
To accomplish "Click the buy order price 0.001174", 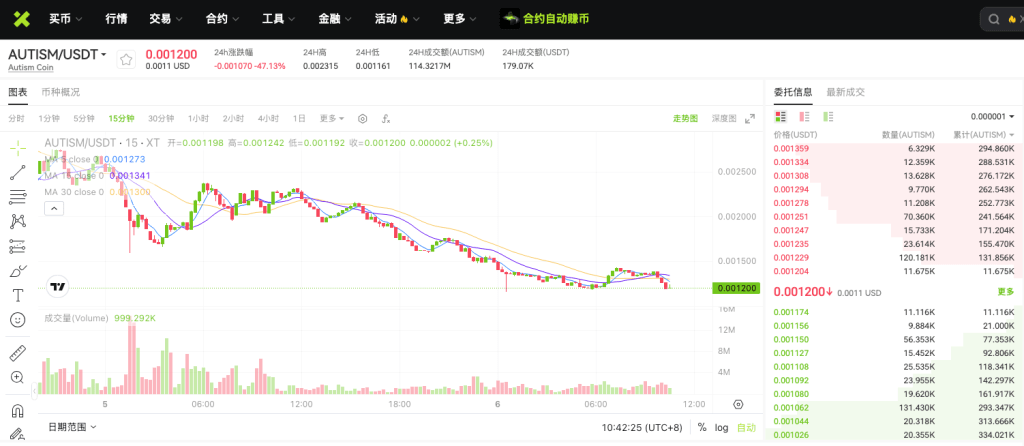I will tap(791, 312).
